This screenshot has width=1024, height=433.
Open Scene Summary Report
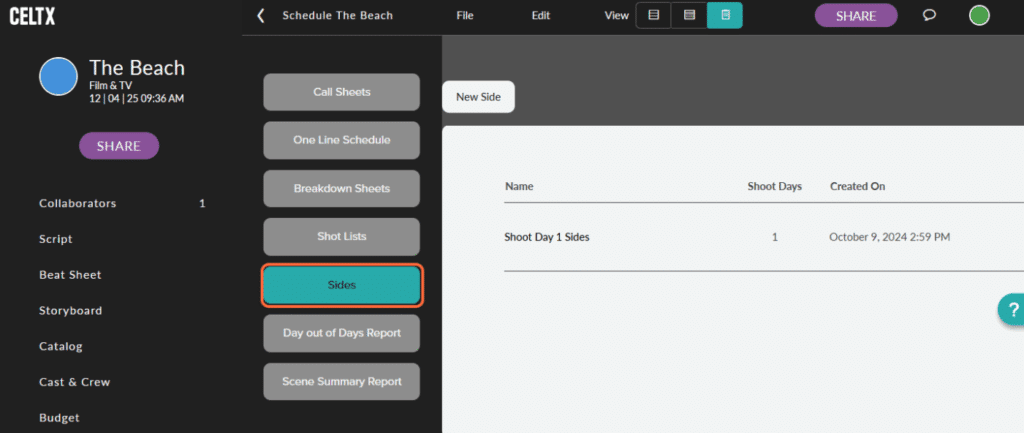342,381
